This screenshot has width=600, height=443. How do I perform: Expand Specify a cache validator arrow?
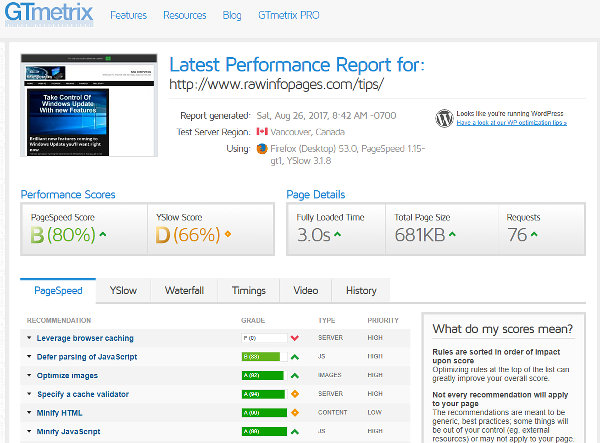[x=29, y=394]
